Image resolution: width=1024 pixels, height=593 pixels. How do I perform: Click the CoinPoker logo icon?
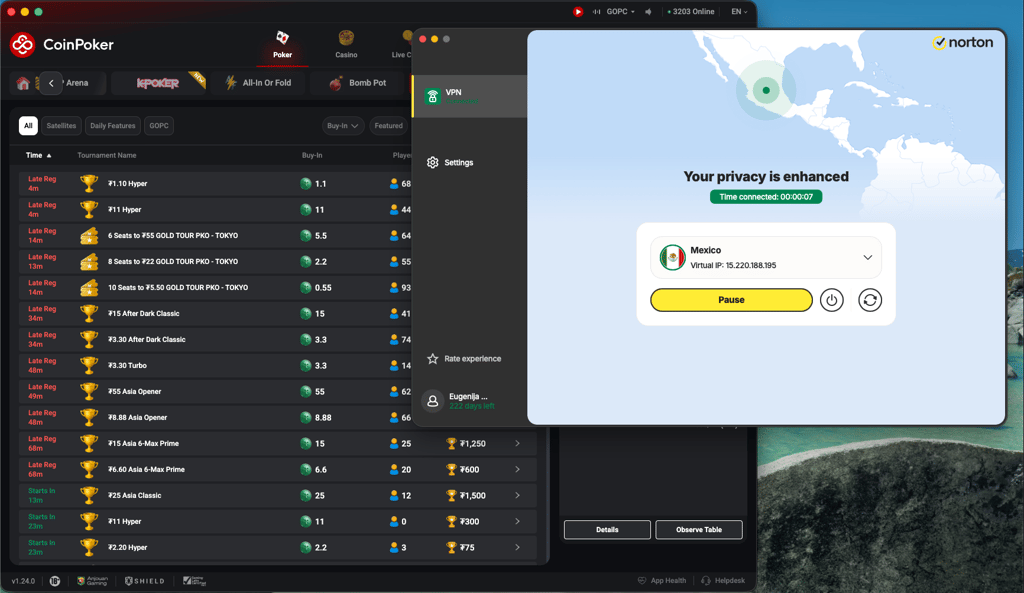click(x=23, y=44)
